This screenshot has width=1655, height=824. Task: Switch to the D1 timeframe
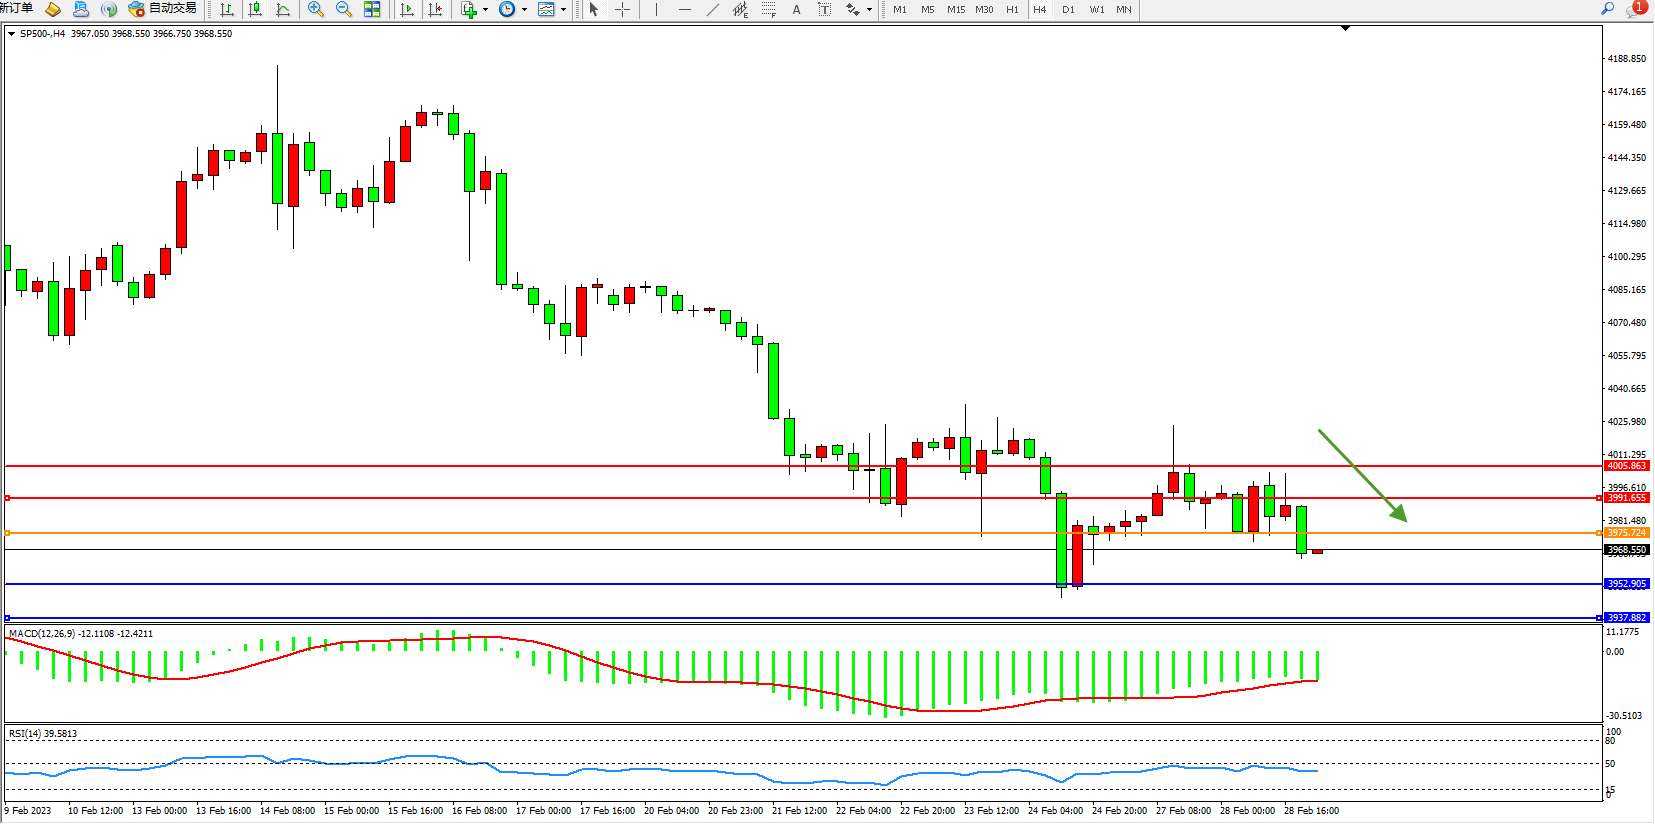click(1068, 9)
